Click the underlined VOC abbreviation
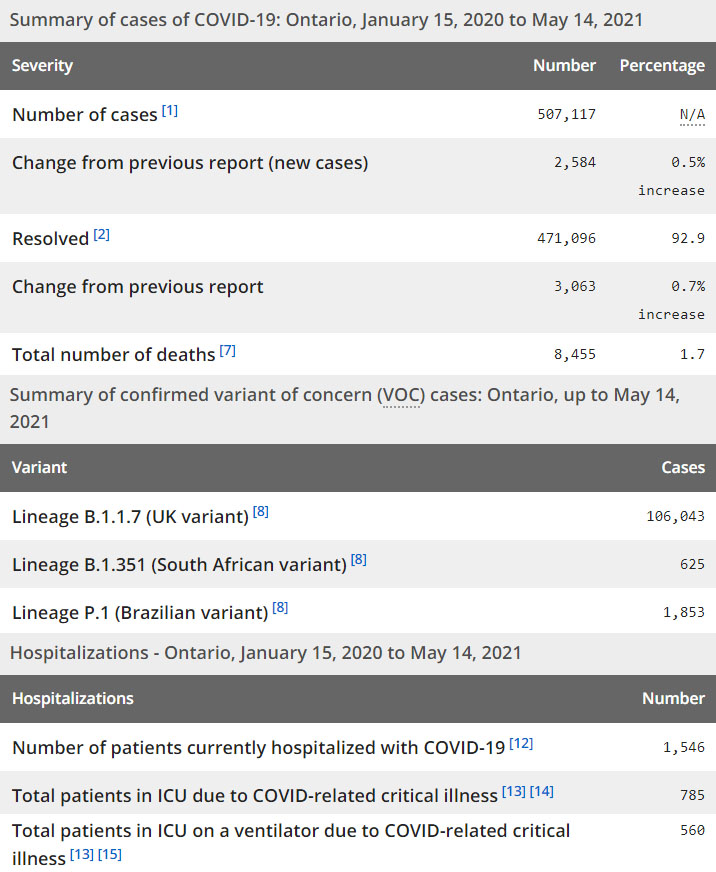The height and width of the screenshot is (872, 716). point(399,395)
